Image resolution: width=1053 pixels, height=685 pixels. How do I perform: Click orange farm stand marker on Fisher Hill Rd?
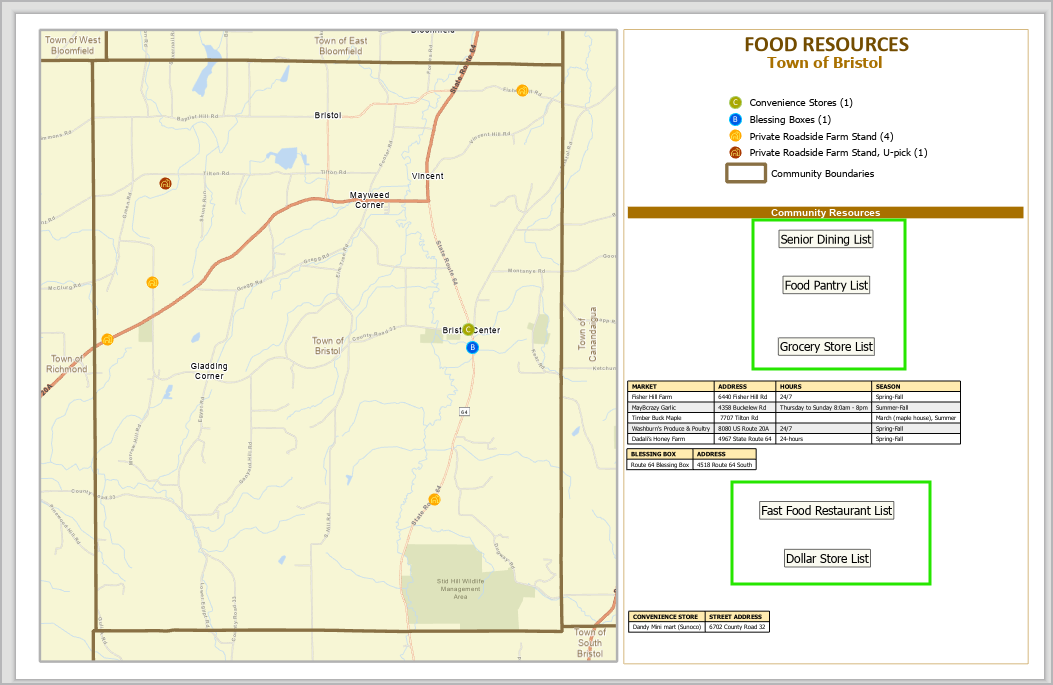coord(522,91)
